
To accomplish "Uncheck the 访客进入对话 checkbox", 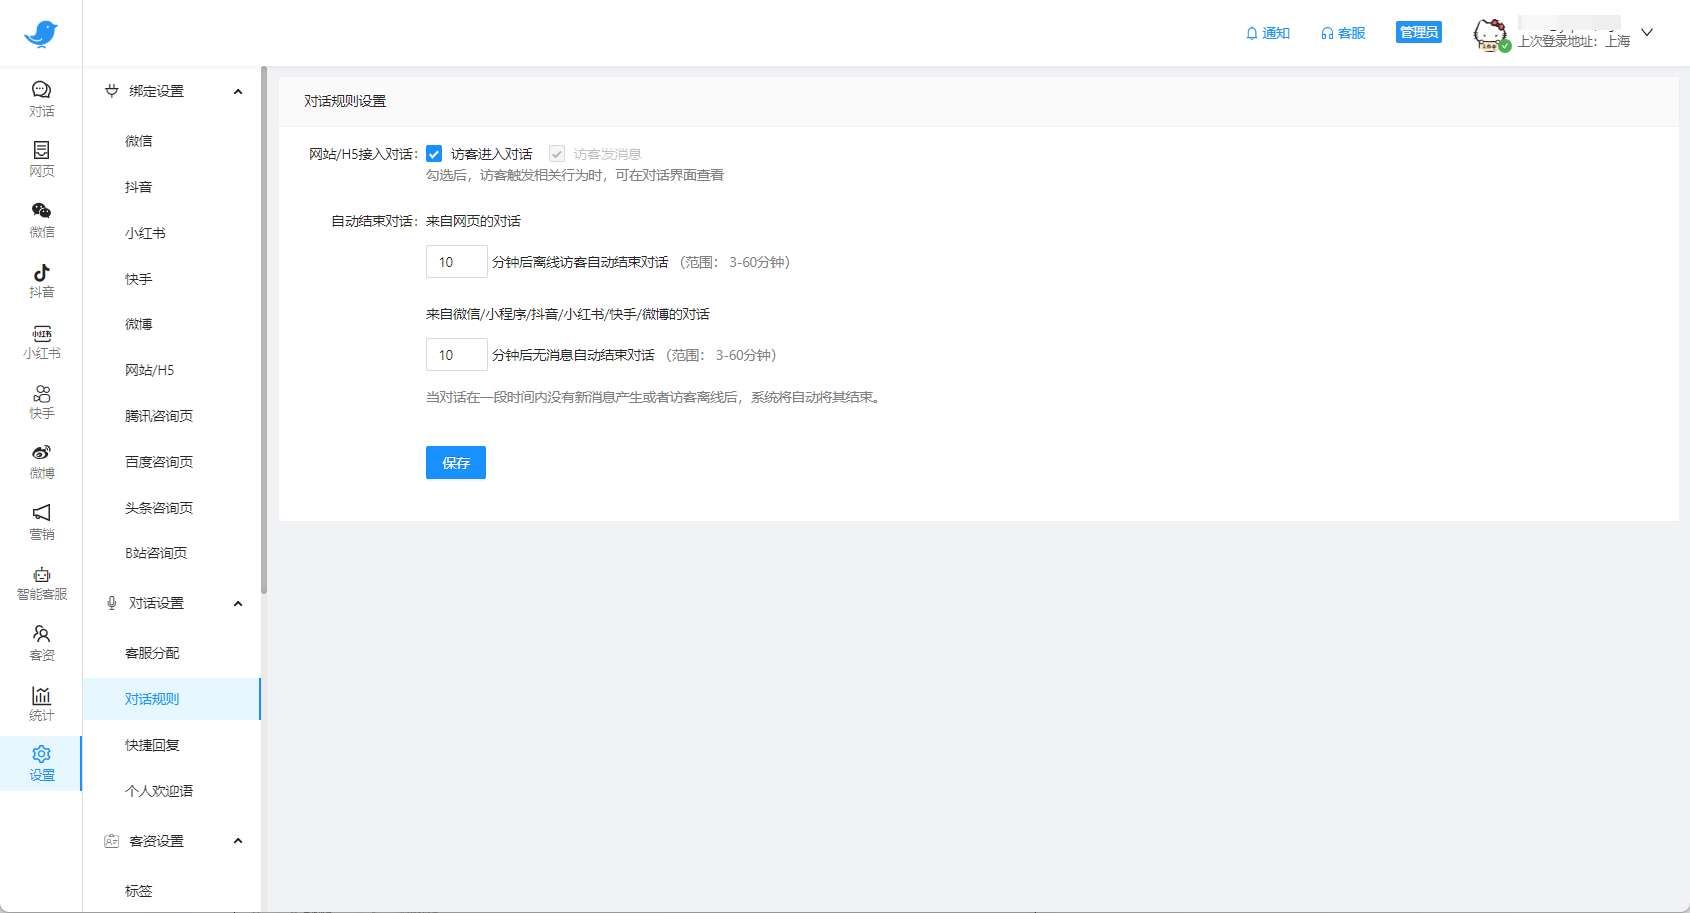I will (x=434, y=154).
